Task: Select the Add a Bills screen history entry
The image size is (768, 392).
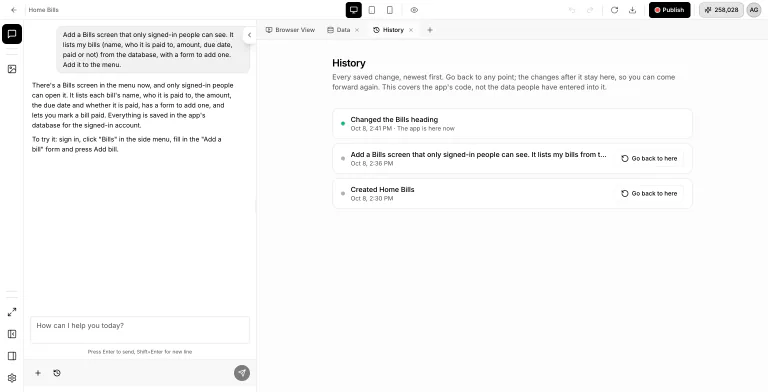Action: [512, 159]
